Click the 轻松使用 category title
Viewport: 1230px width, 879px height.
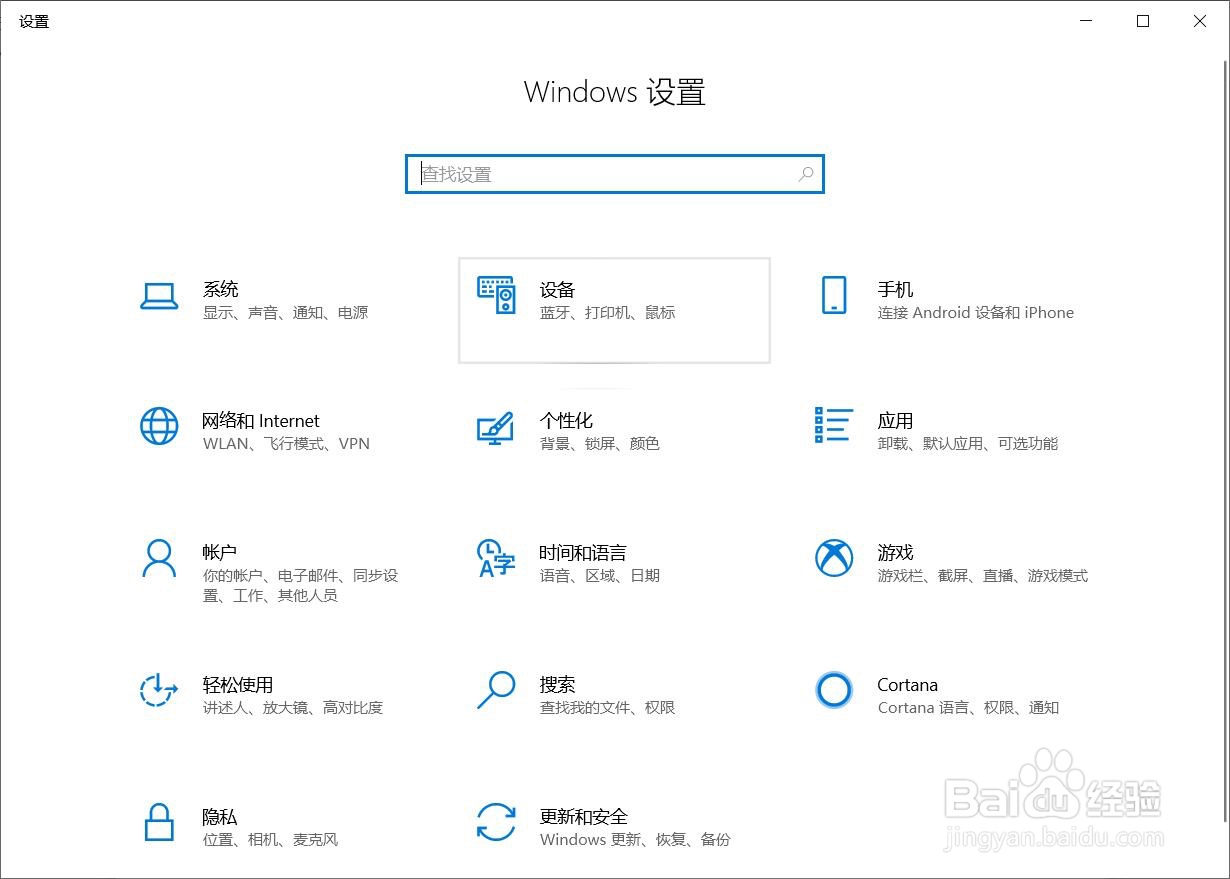pos(238,685)
